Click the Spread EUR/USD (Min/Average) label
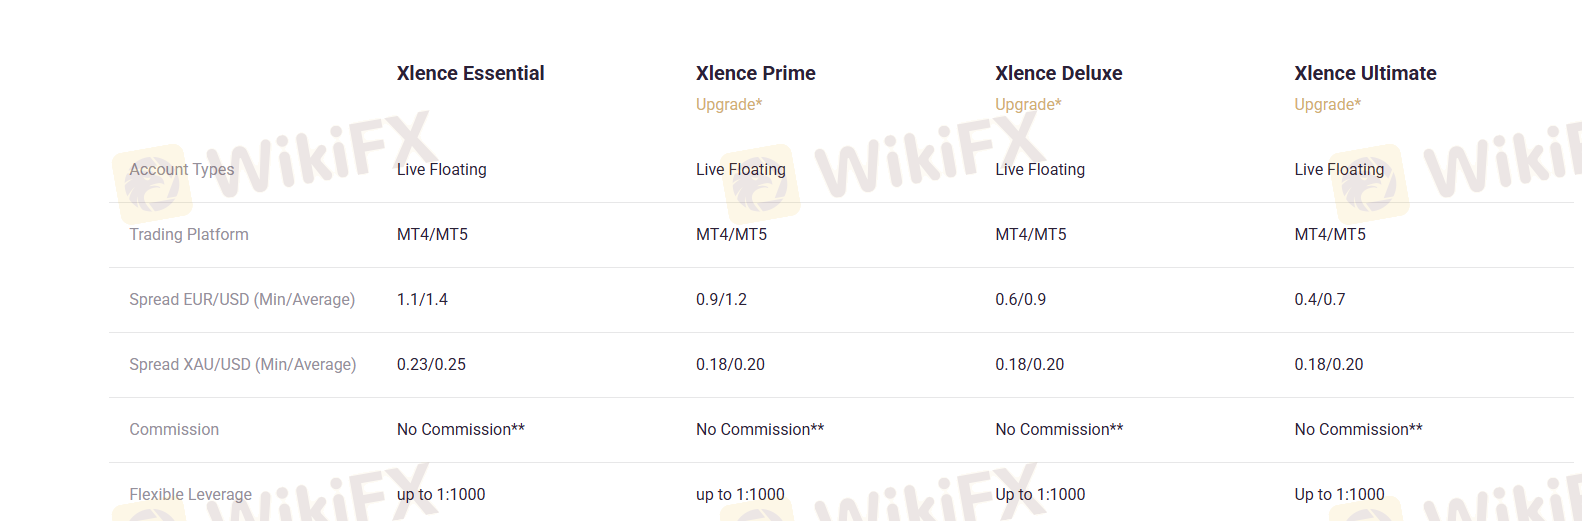Screen dimensions: 1582x521 point(242,299)
